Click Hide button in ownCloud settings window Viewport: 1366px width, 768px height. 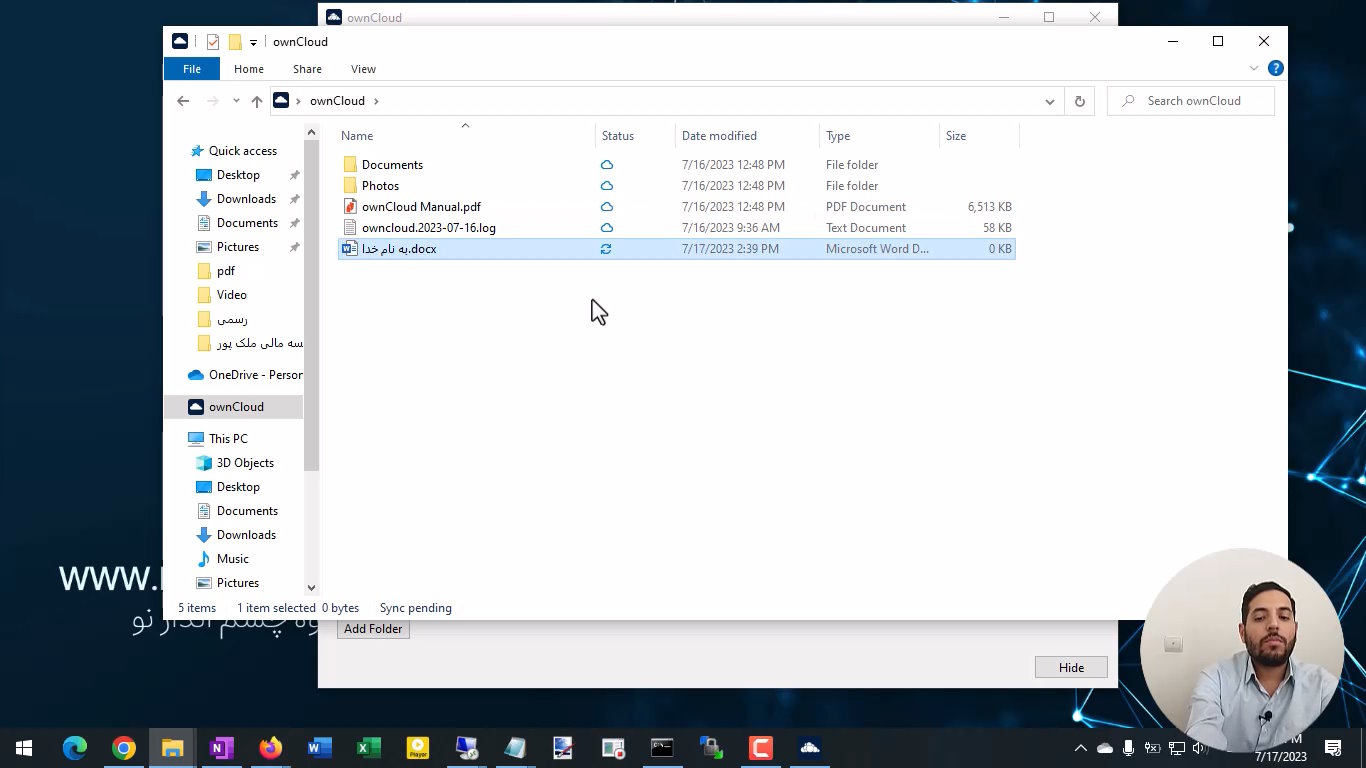tap(1071, 668)
